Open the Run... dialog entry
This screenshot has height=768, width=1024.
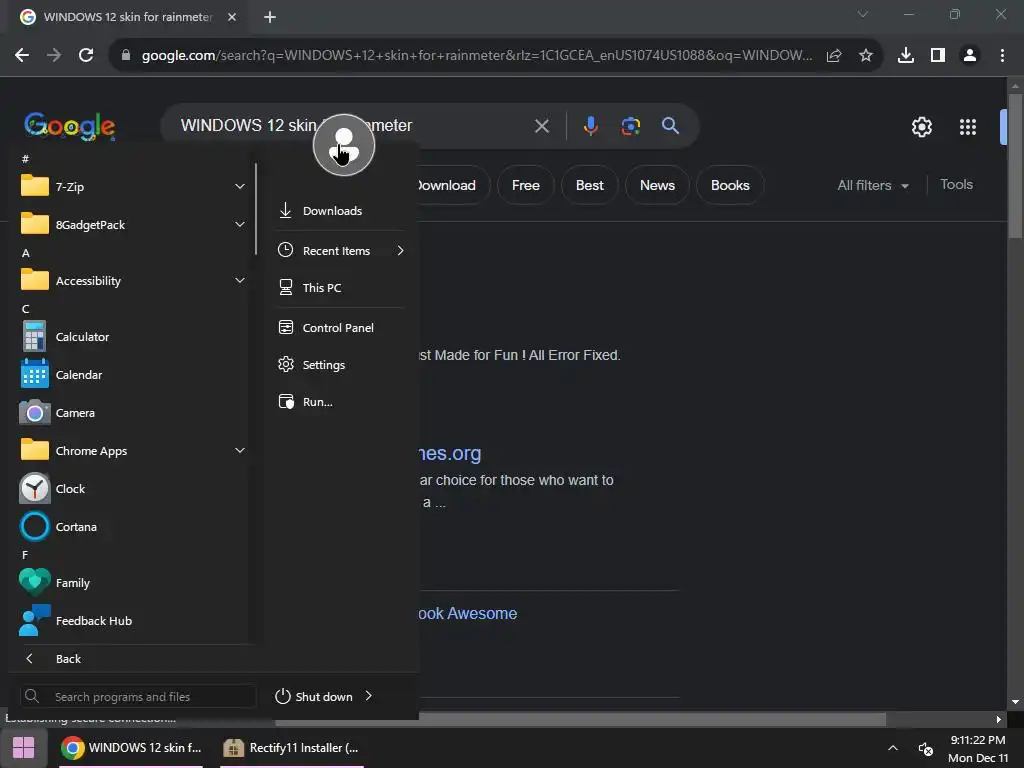click(x=340, y=402)
